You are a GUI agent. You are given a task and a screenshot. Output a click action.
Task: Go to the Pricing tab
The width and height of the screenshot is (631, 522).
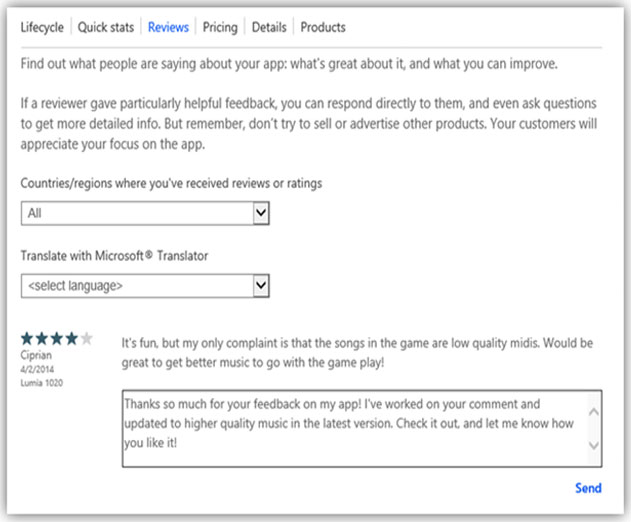(220, 27)
